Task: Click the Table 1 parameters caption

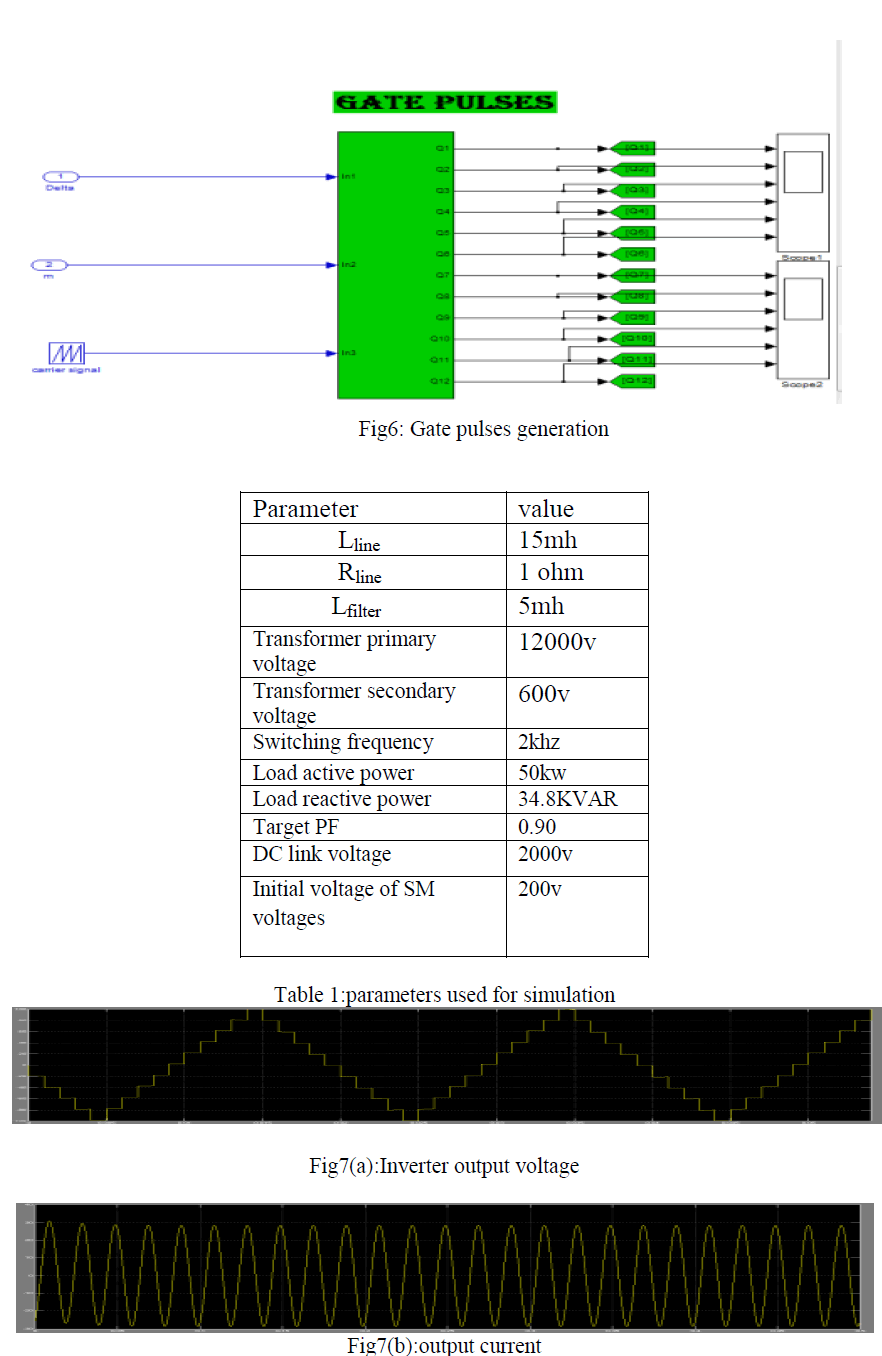Action: click(444, 994)
